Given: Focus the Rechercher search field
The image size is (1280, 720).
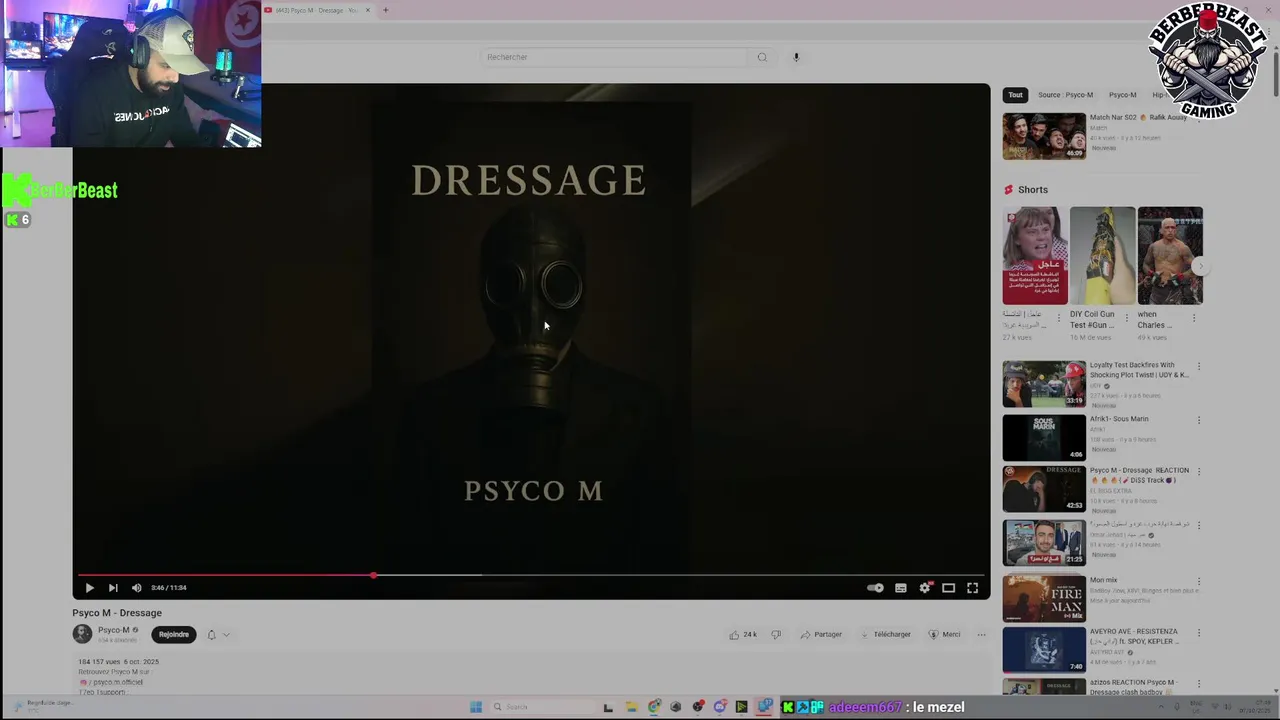Looking at the screenshot, I should 613,57.
